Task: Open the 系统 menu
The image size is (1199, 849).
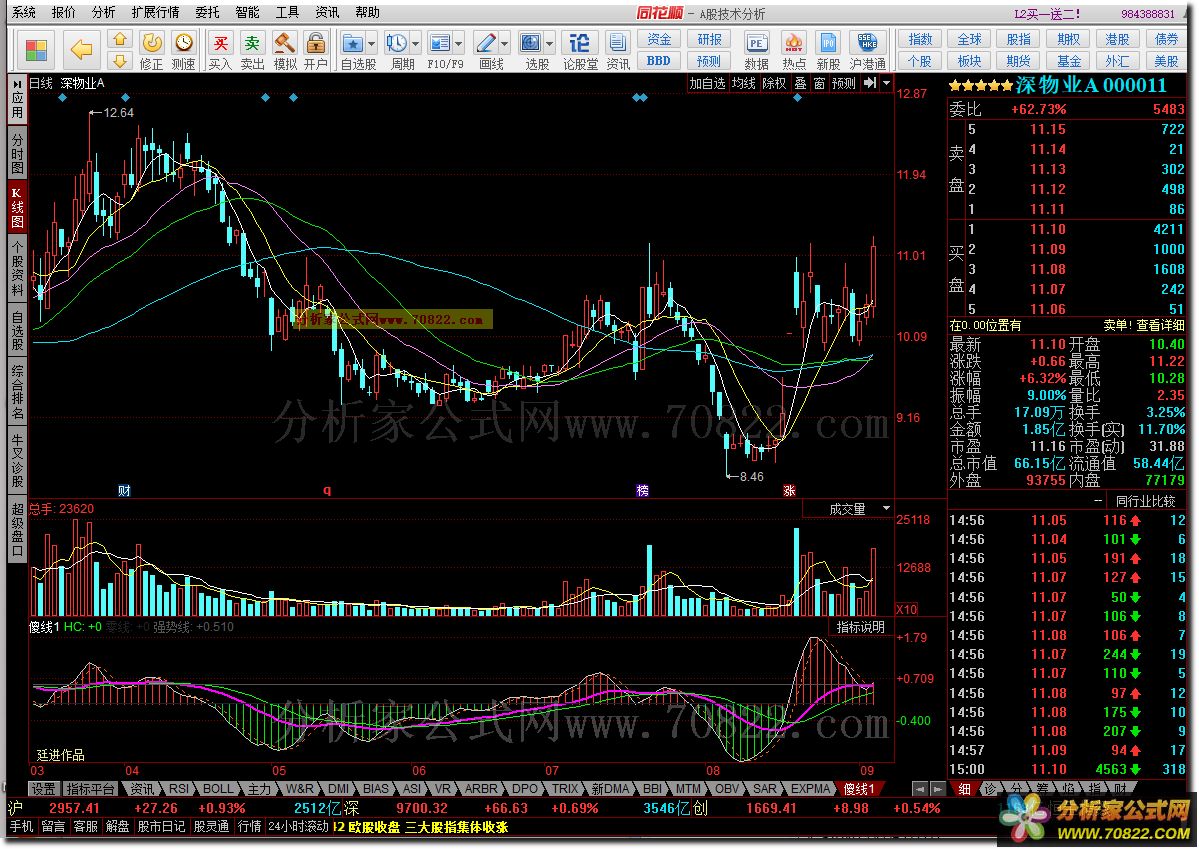Action: click(24, 12)
